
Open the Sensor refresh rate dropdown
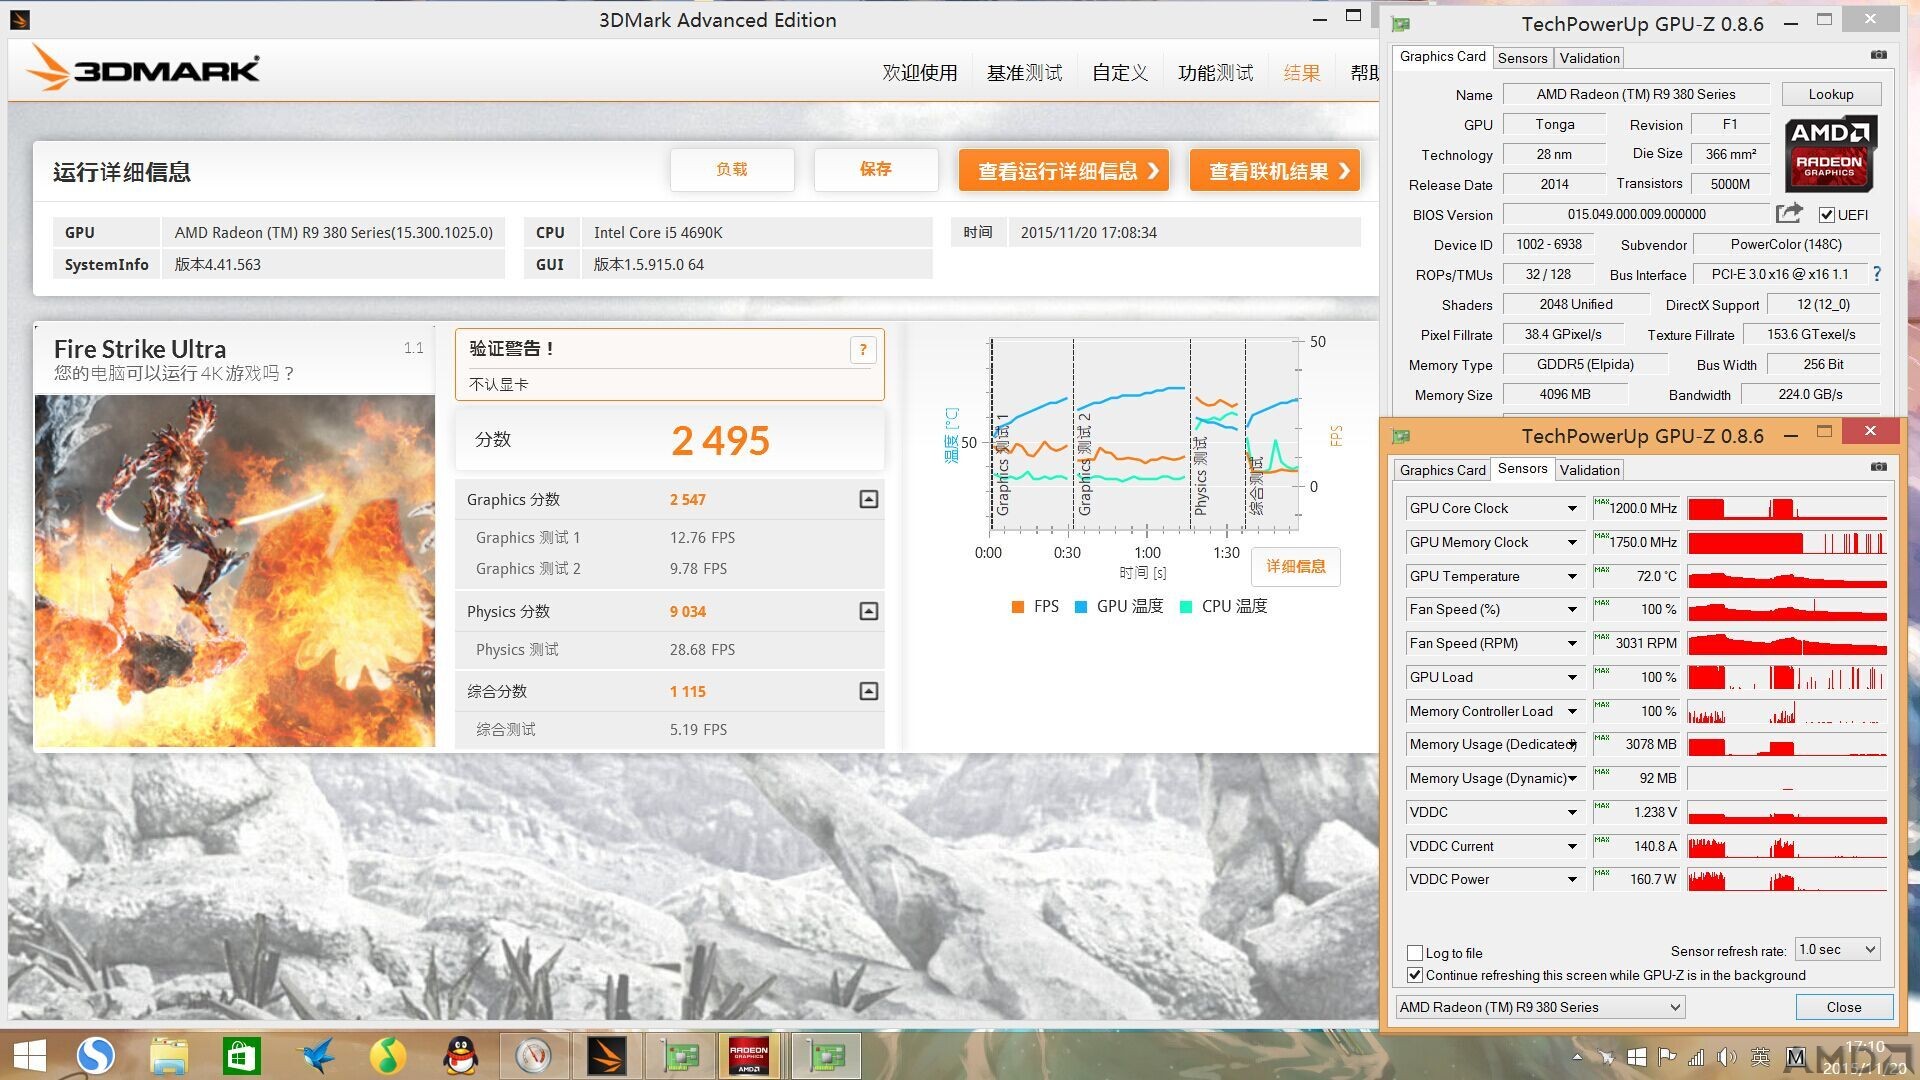click(x=1839, y=950)
